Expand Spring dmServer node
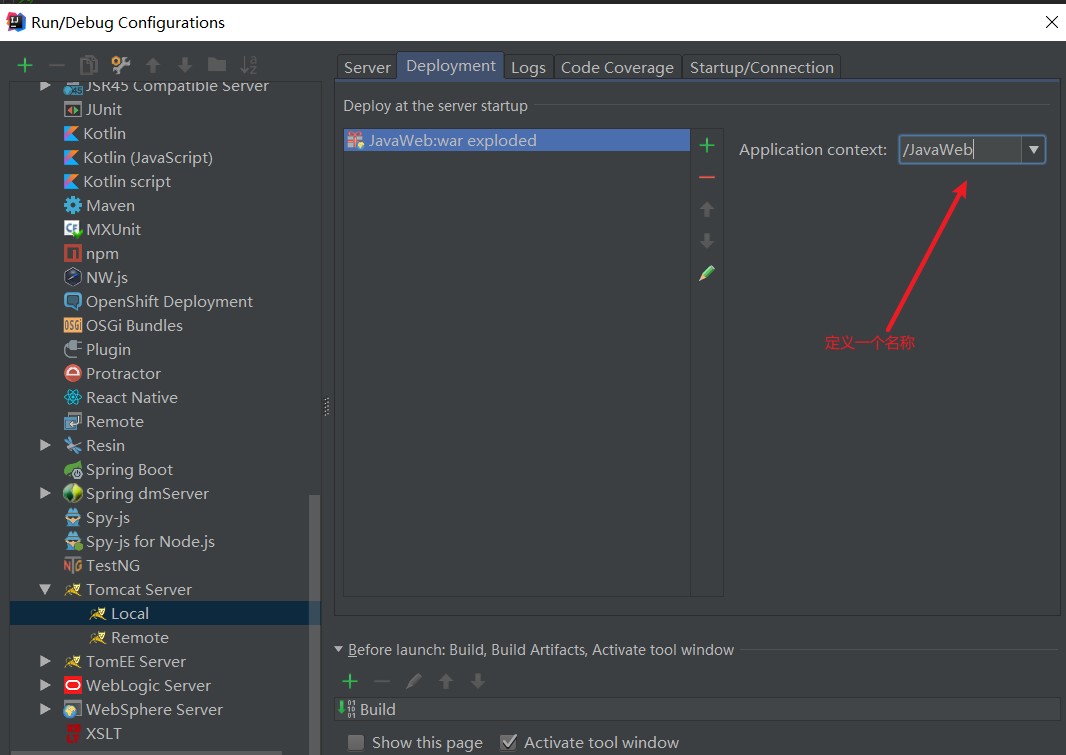The width and height of the screenshot is (1066, 755). point(46,493)
